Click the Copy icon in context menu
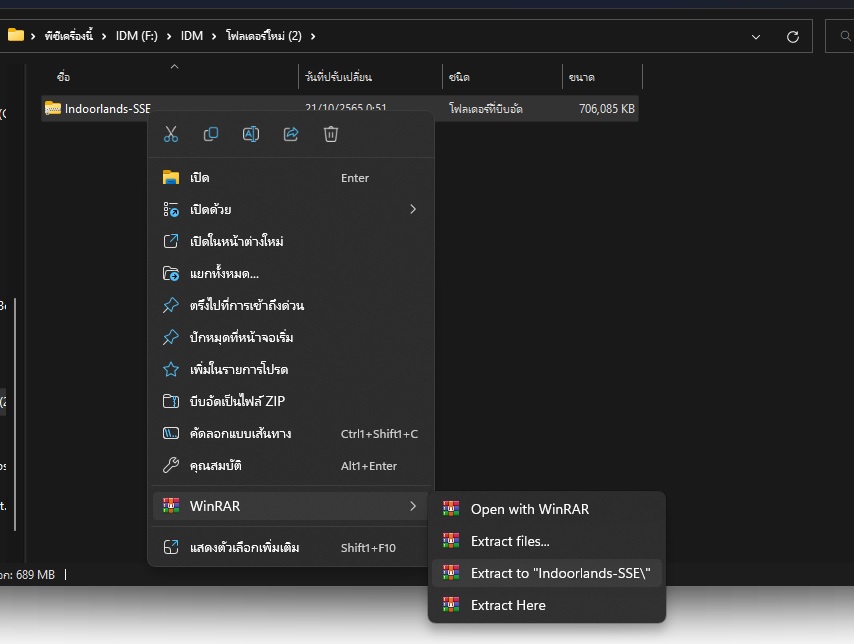 [x=211, y=134]
